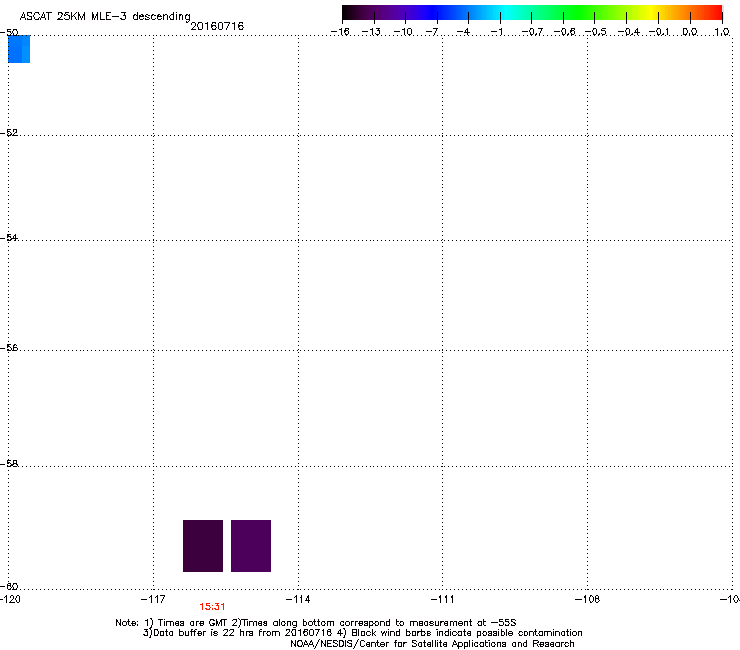The width and height of the screenshot is (740, 650).
Task: Select the purple right data square
Action: tap(251, 546)
